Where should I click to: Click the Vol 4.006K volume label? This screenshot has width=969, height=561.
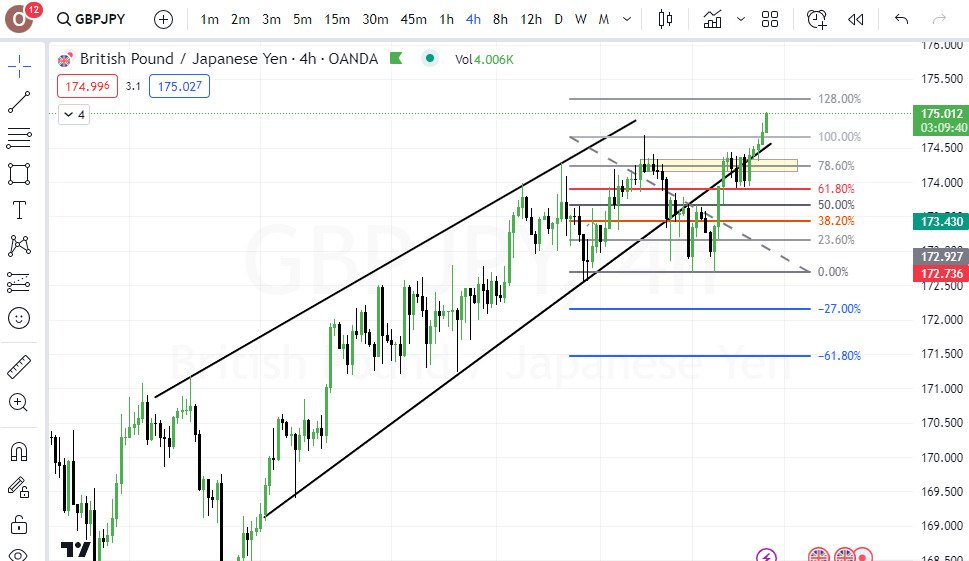click(x=484, y=59)
